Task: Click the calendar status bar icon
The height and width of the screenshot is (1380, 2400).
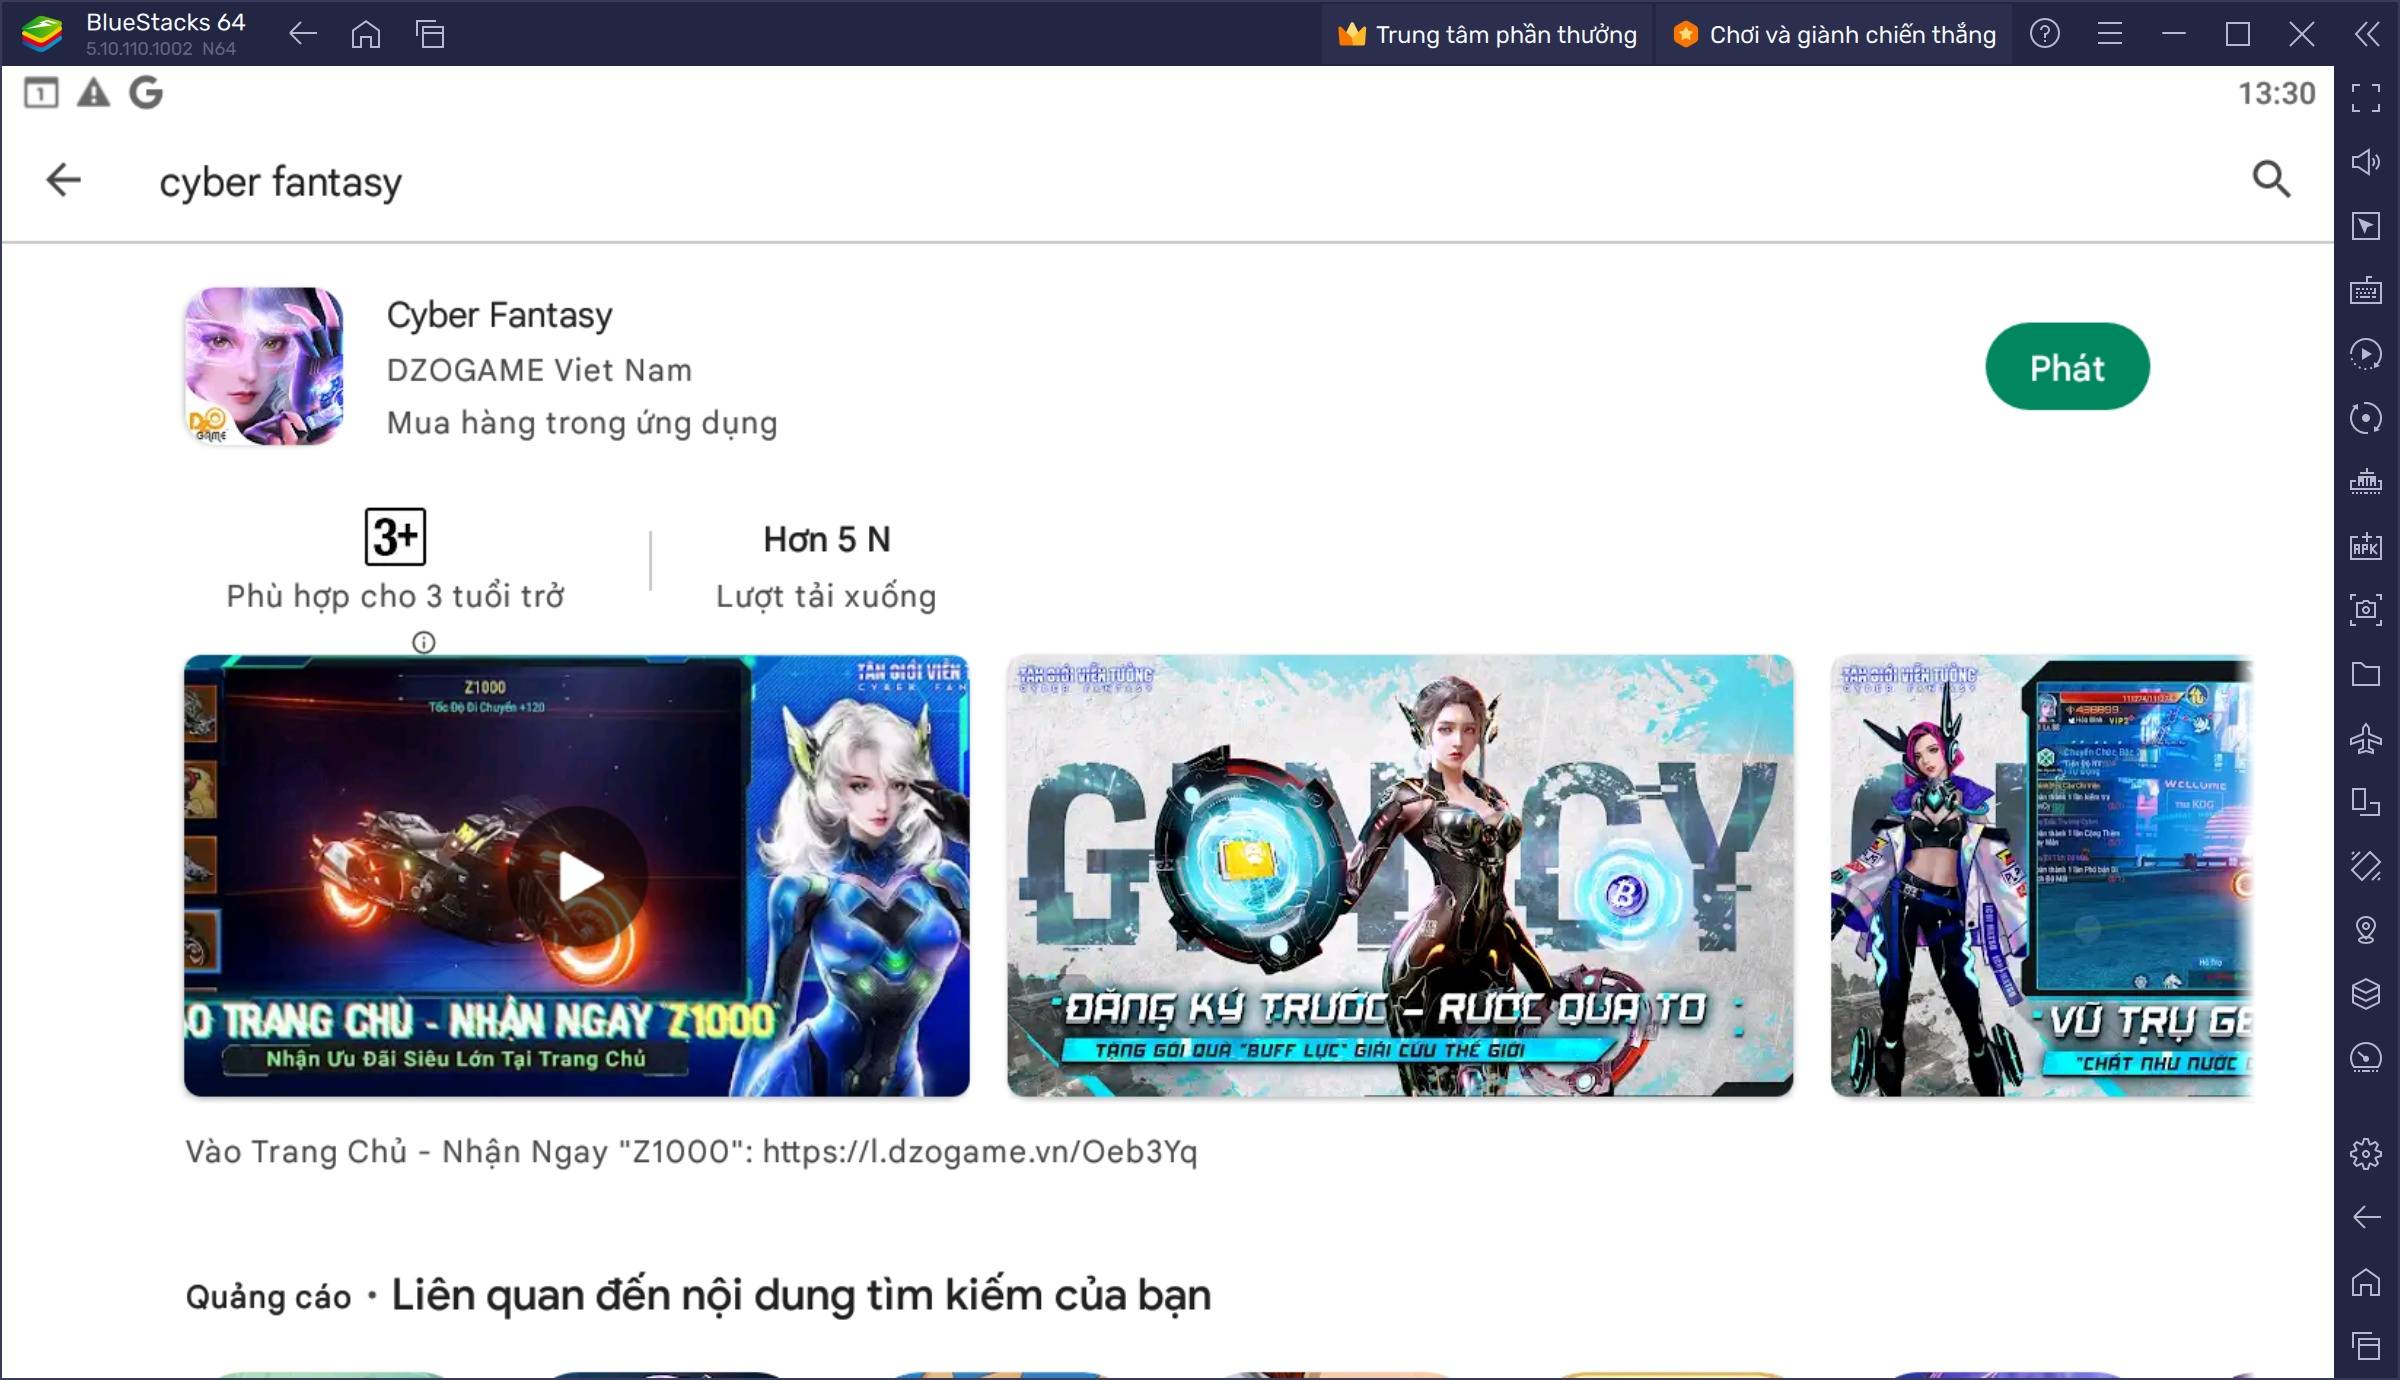Action: click(x=41, y=93)
